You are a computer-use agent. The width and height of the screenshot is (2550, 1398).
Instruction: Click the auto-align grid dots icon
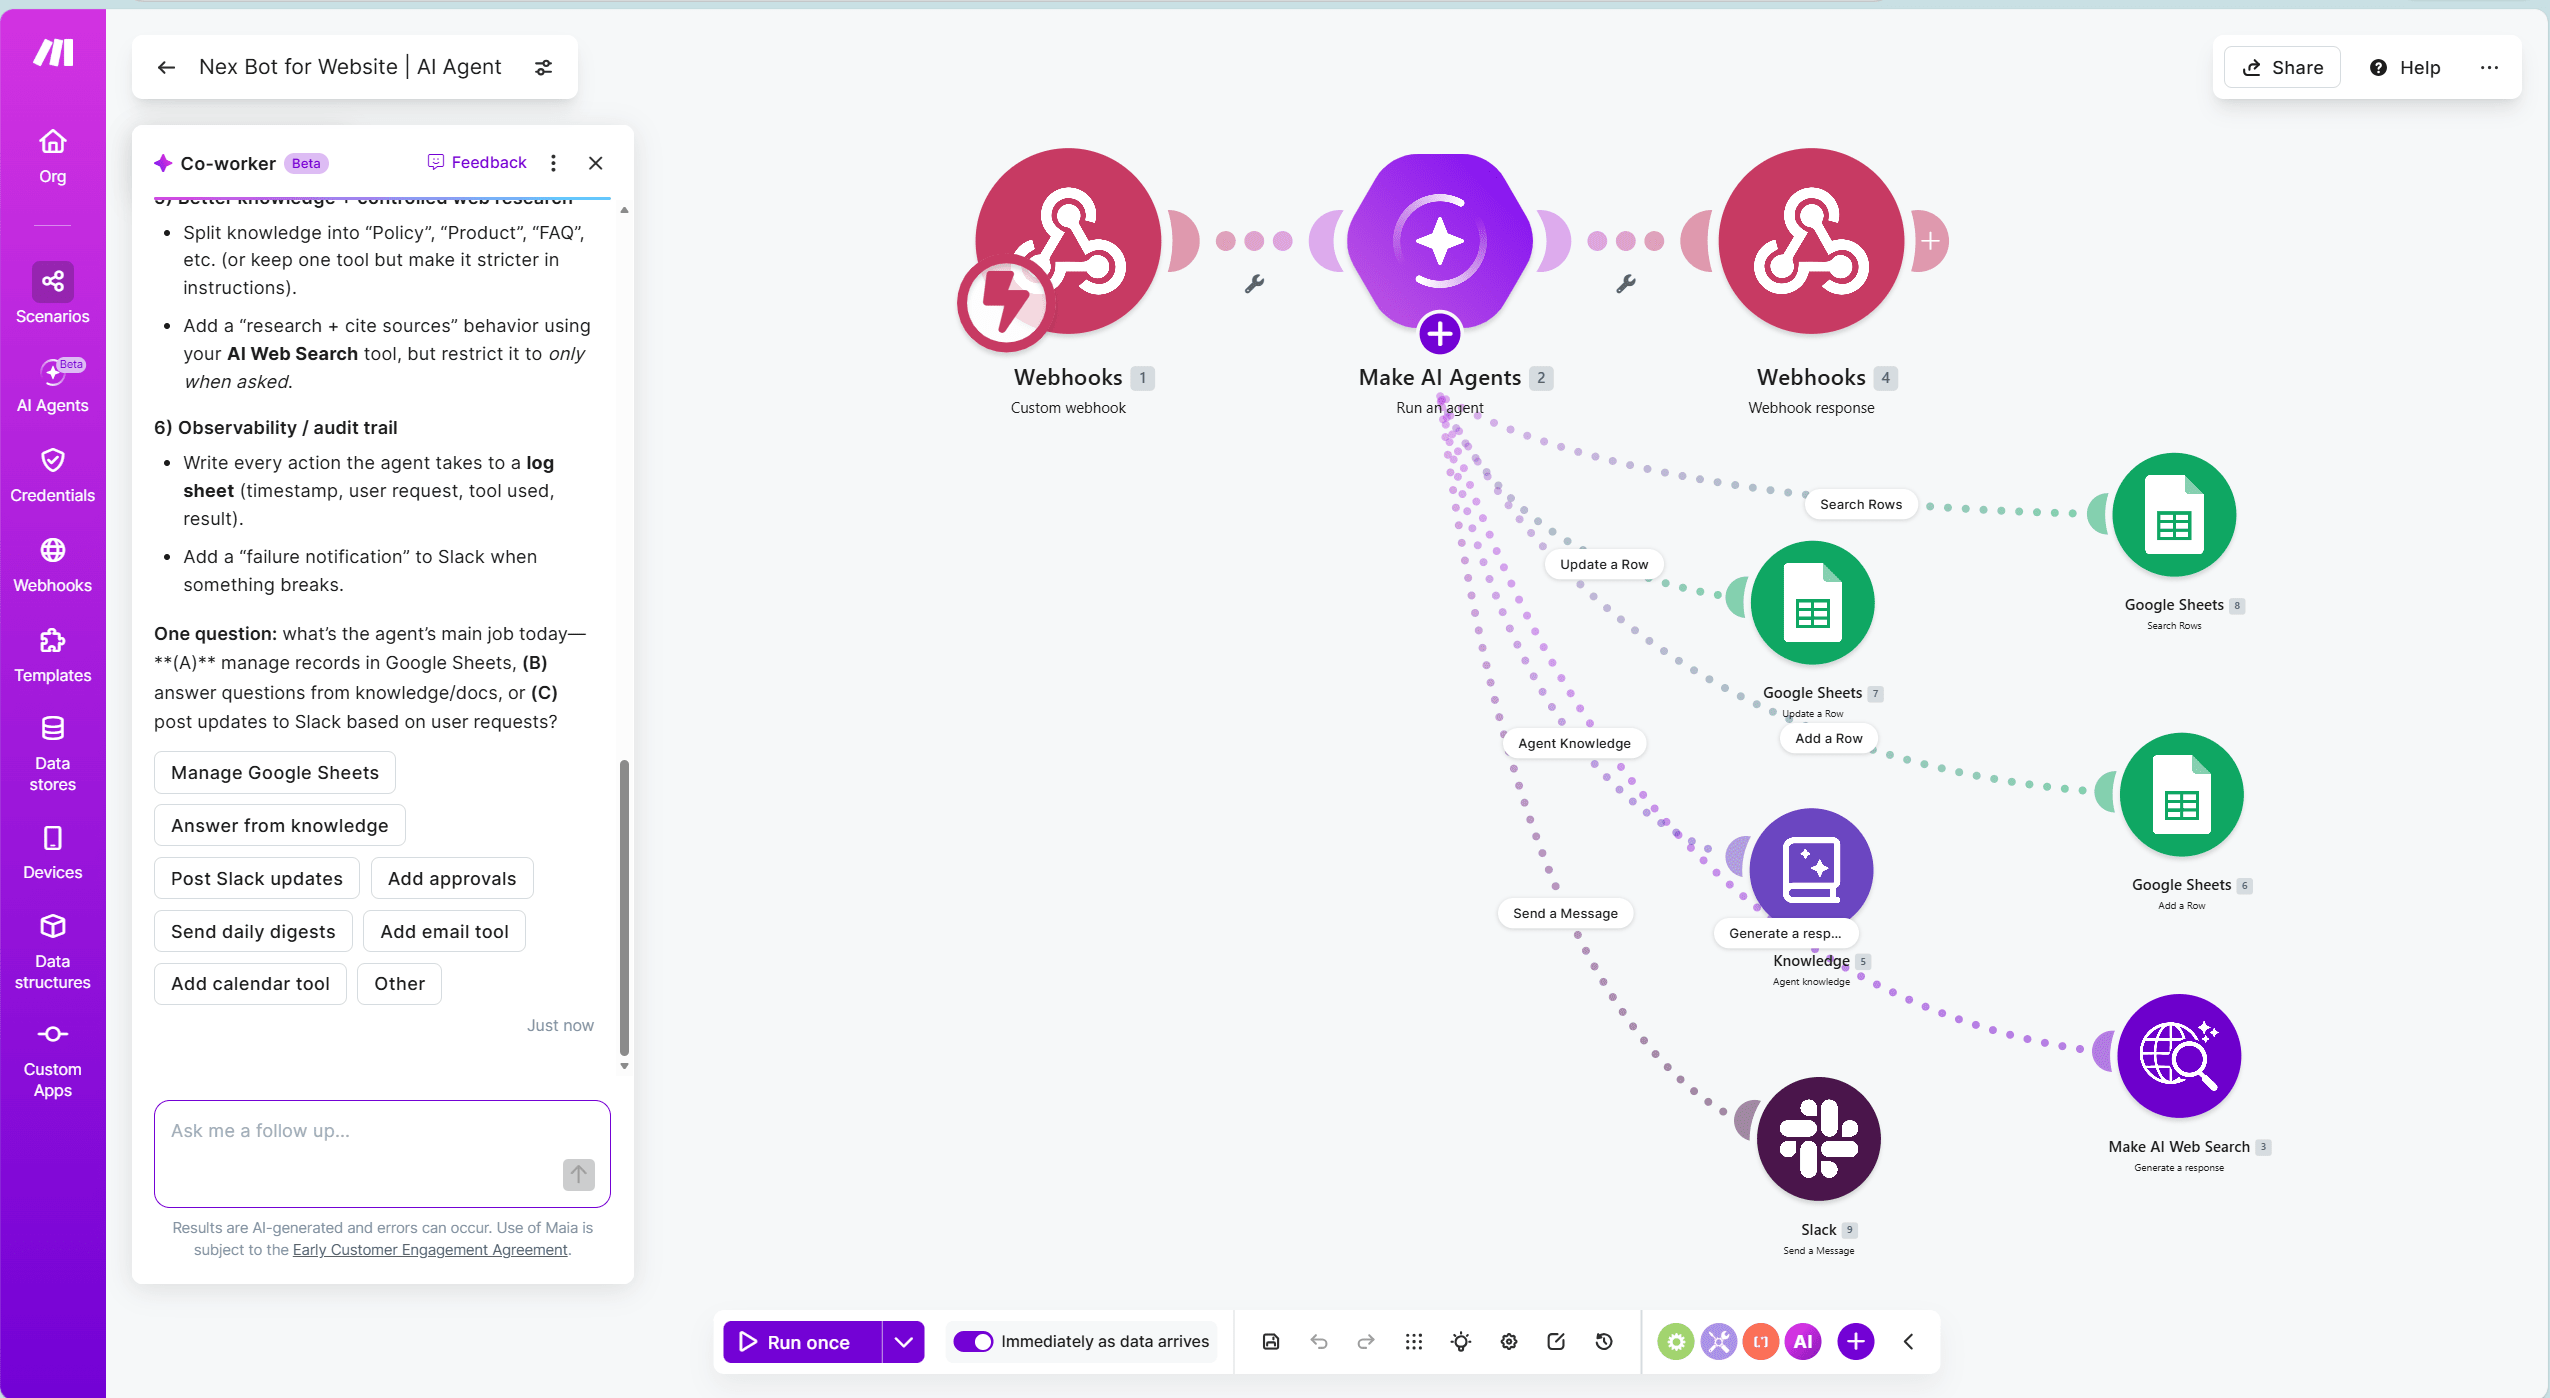(x=1413, y=1342)
